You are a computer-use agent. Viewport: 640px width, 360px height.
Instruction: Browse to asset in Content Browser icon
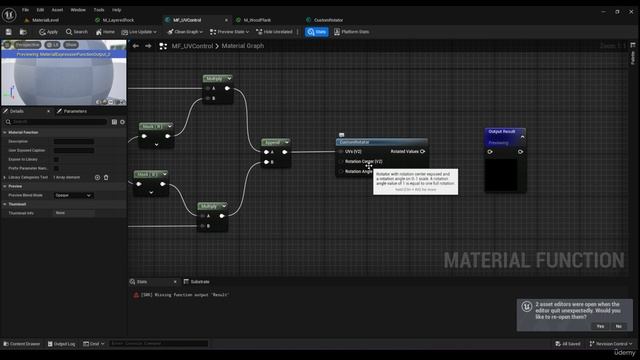[x=23, y=32]
